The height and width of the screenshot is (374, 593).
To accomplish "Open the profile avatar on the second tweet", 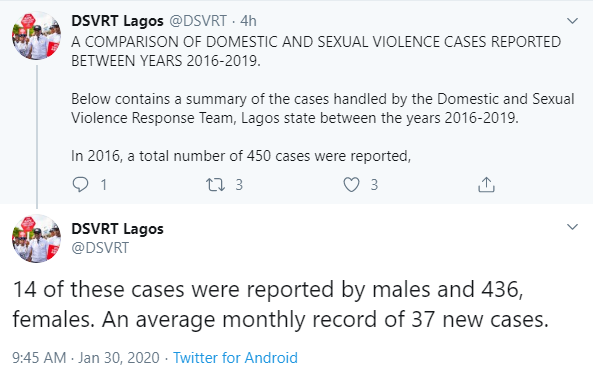I will tap(37, 238).
